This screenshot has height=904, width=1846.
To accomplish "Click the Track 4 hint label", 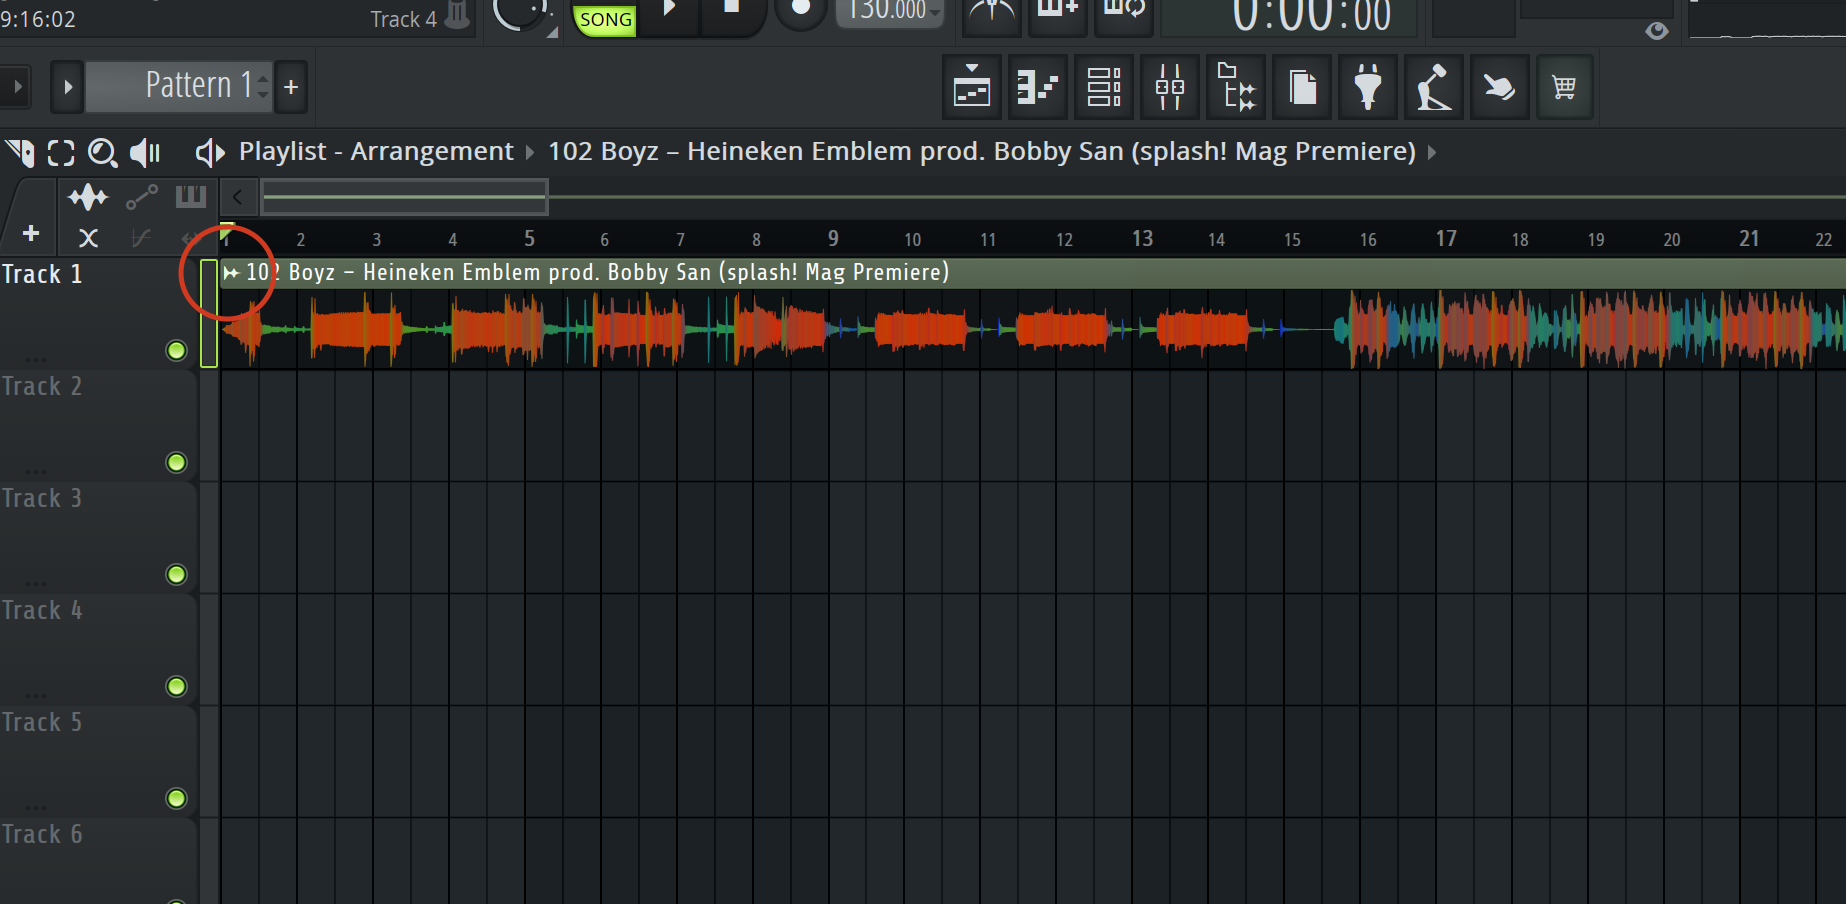I will click(x=403, y=19).
